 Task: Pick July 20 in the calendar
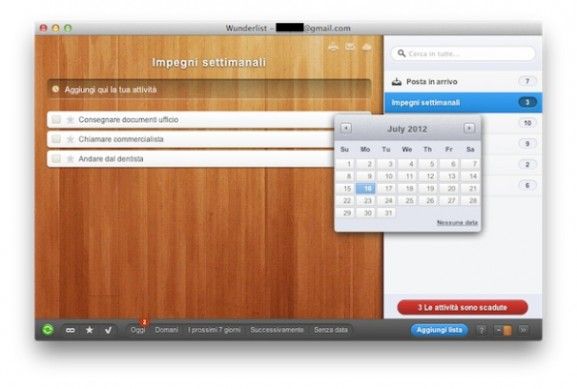(x=449, y=188)
